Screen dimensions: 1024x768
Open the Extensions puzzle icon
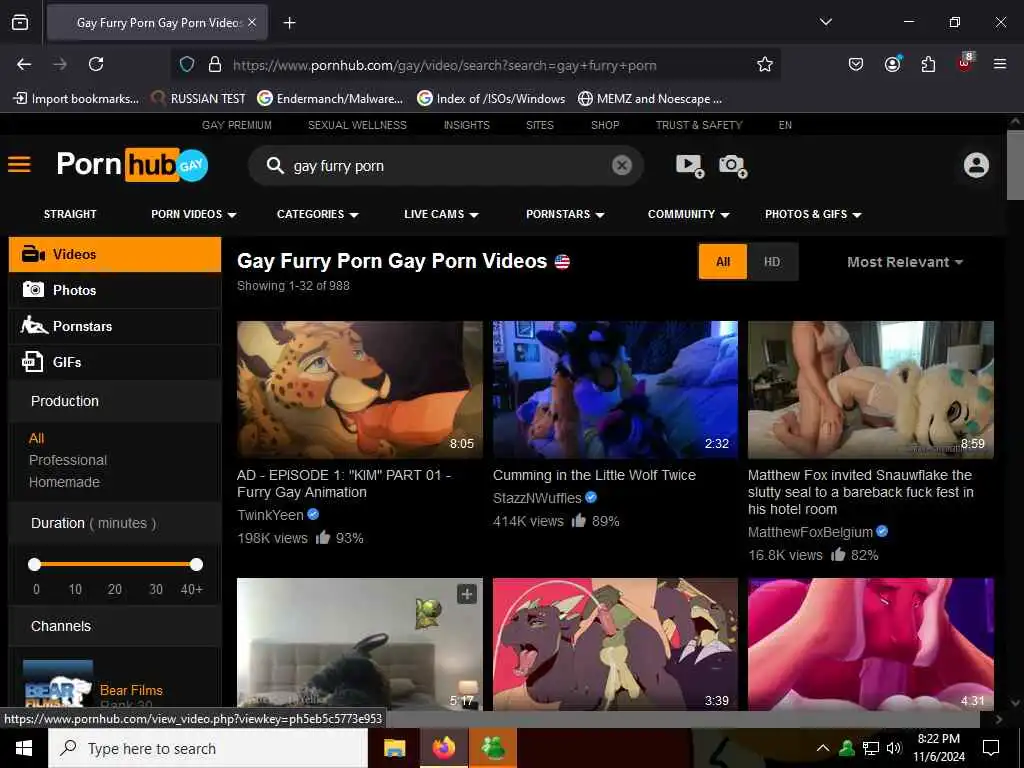(928, 64)
